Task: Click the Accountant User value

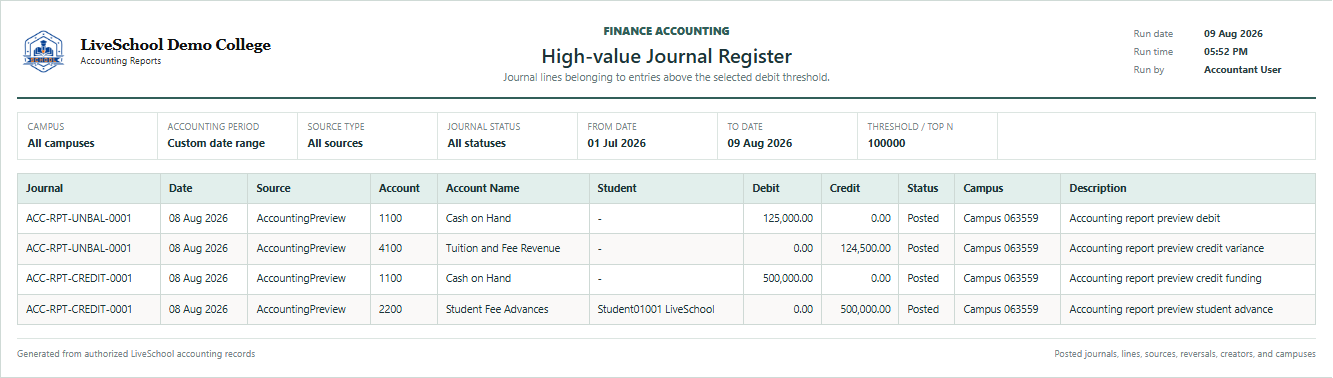Action: (1242, 70)
